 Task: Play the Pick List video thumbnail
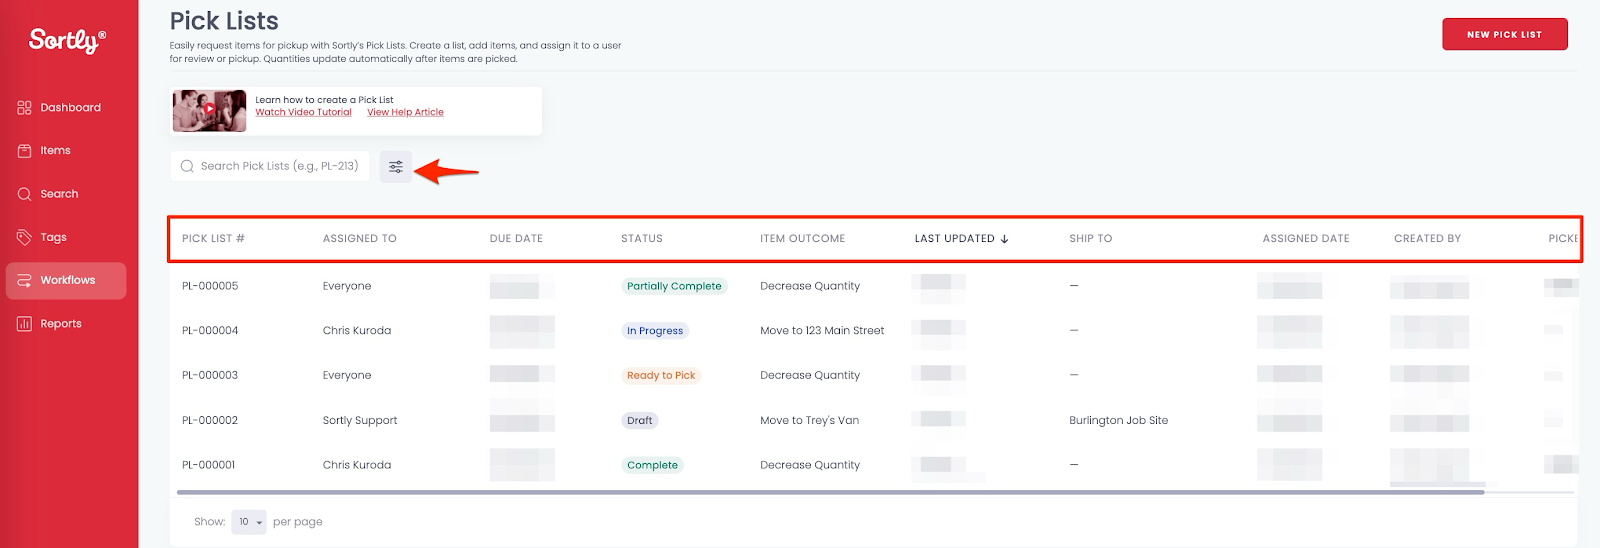(209, 111)
